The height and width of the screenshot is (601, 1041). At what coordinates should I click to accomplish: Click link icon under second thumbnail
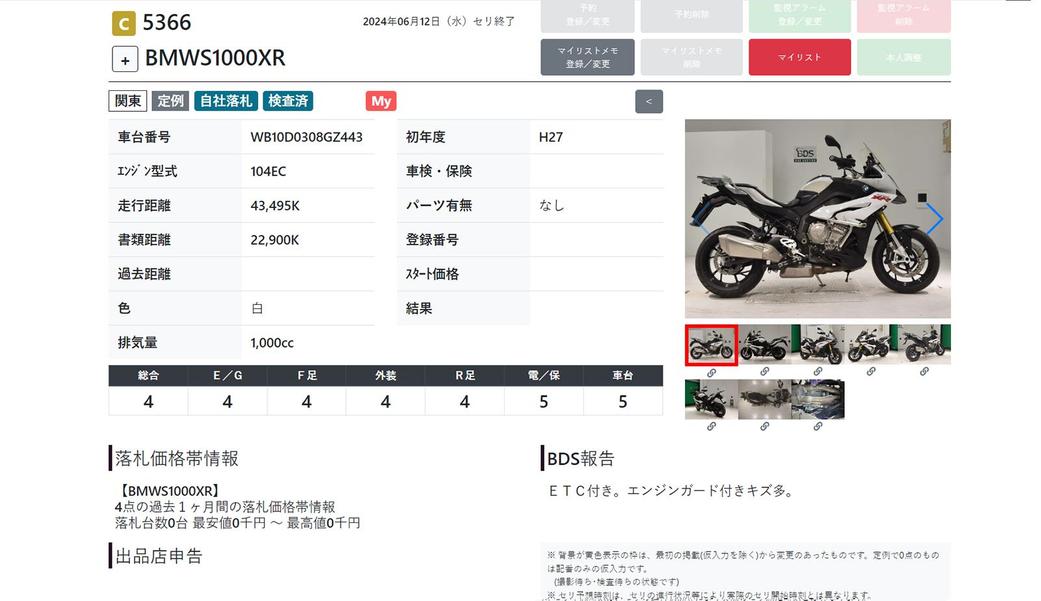764,372
